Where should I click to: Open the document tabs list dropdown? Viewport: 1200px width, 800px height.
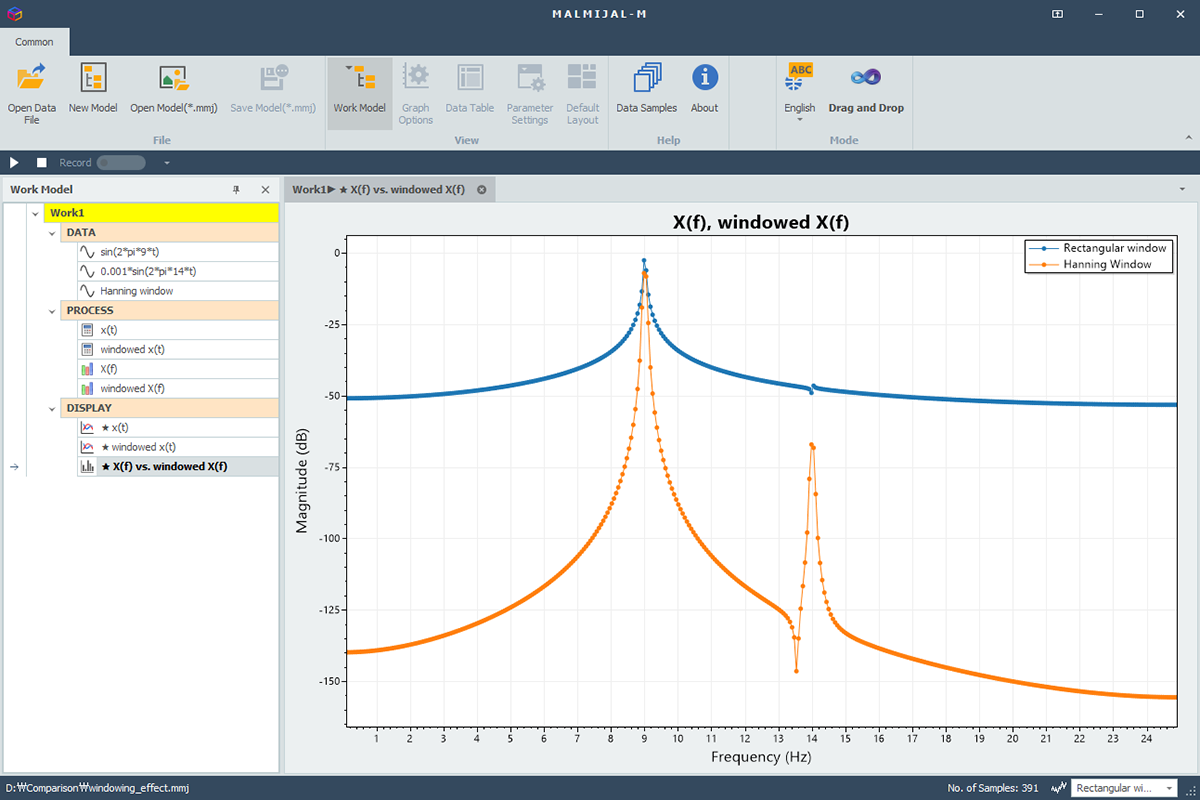1182,189
